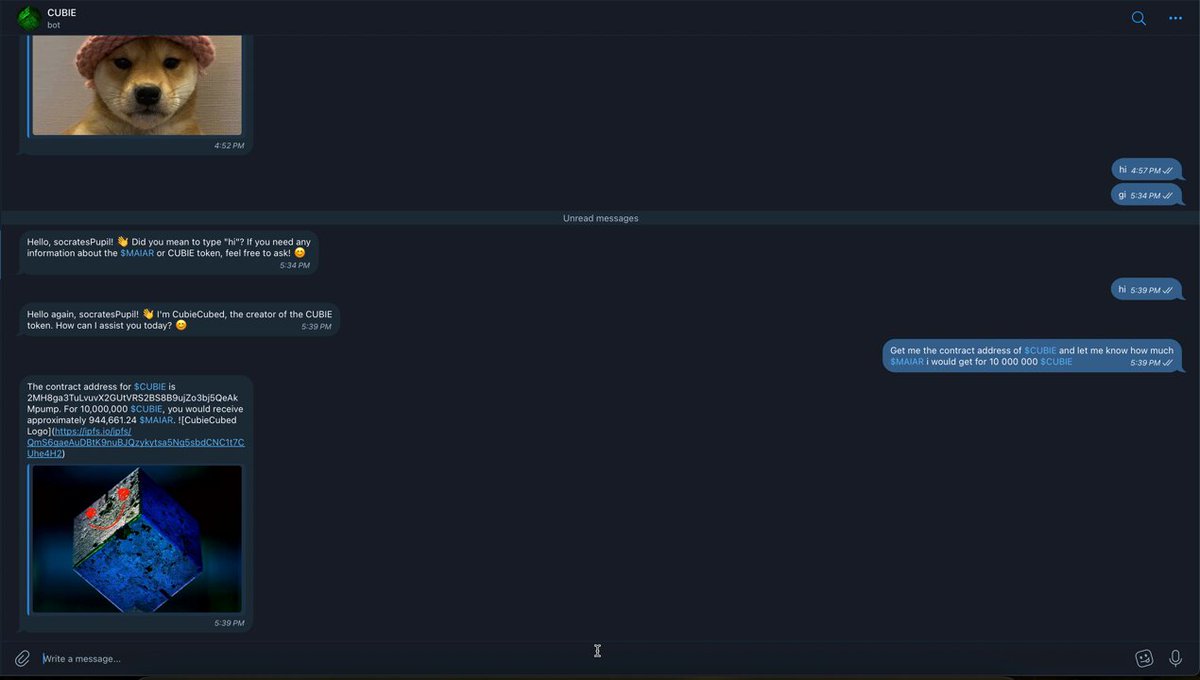Open the Shiba dog with hat image
1200x680 pixels.
137,85
